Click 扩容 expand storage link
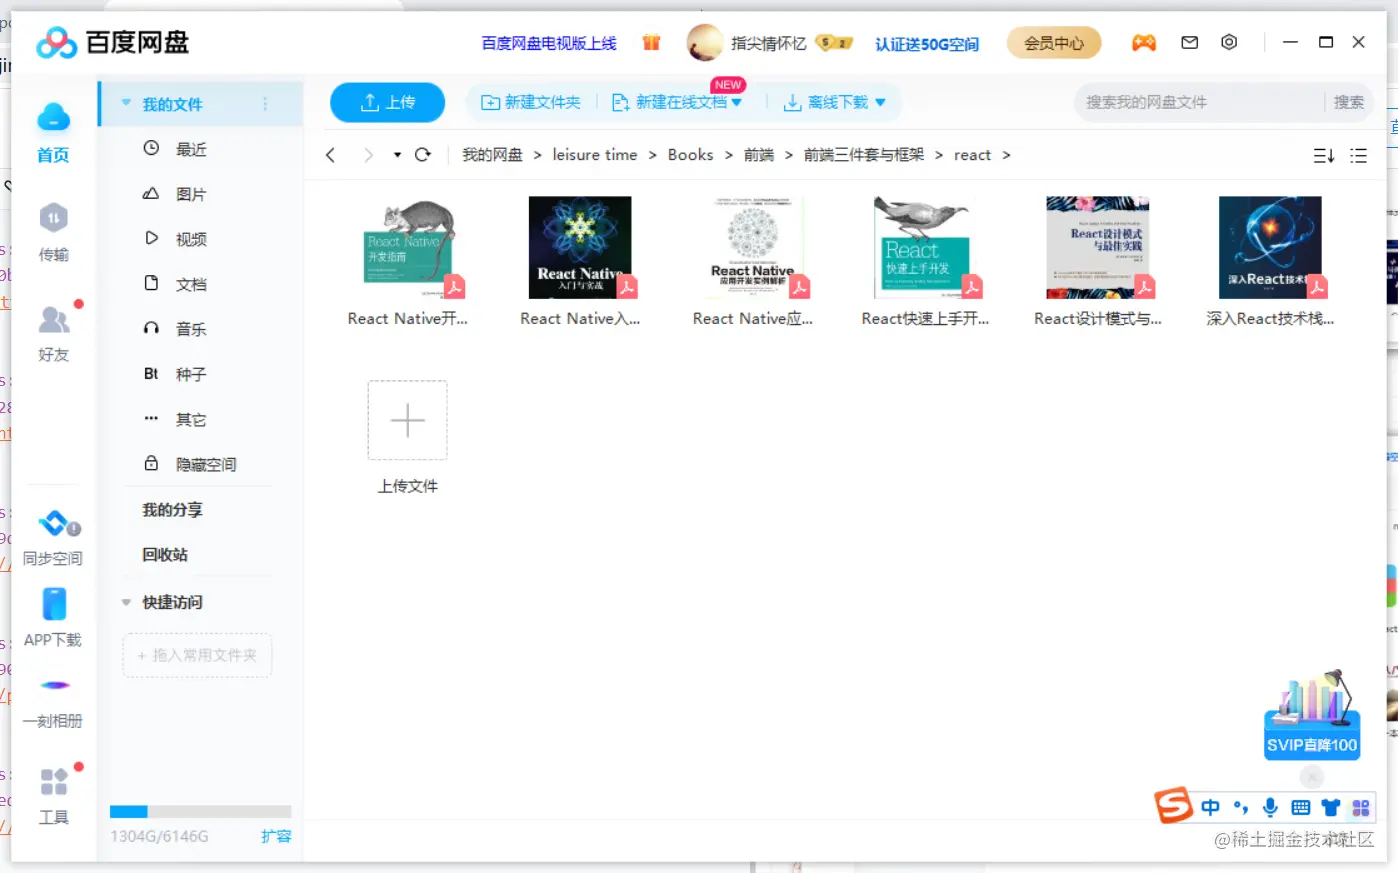The height and width of the screenshot is (873, 1398). [276, 836]
